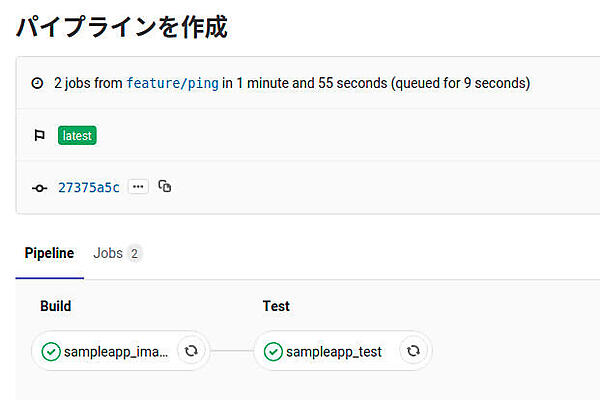Retry the sampleapp_ima build job

pos(191,351)
